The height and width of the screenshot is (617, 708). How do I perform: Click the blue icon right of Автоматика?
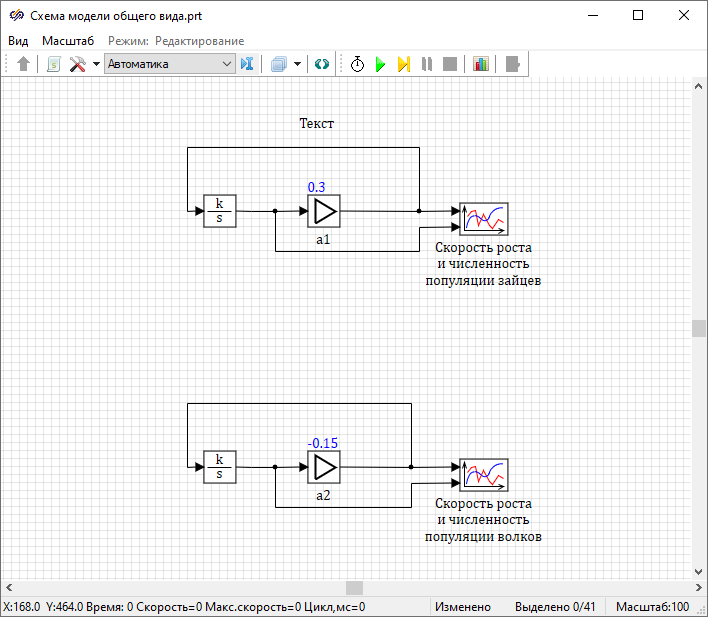(247, 64)
